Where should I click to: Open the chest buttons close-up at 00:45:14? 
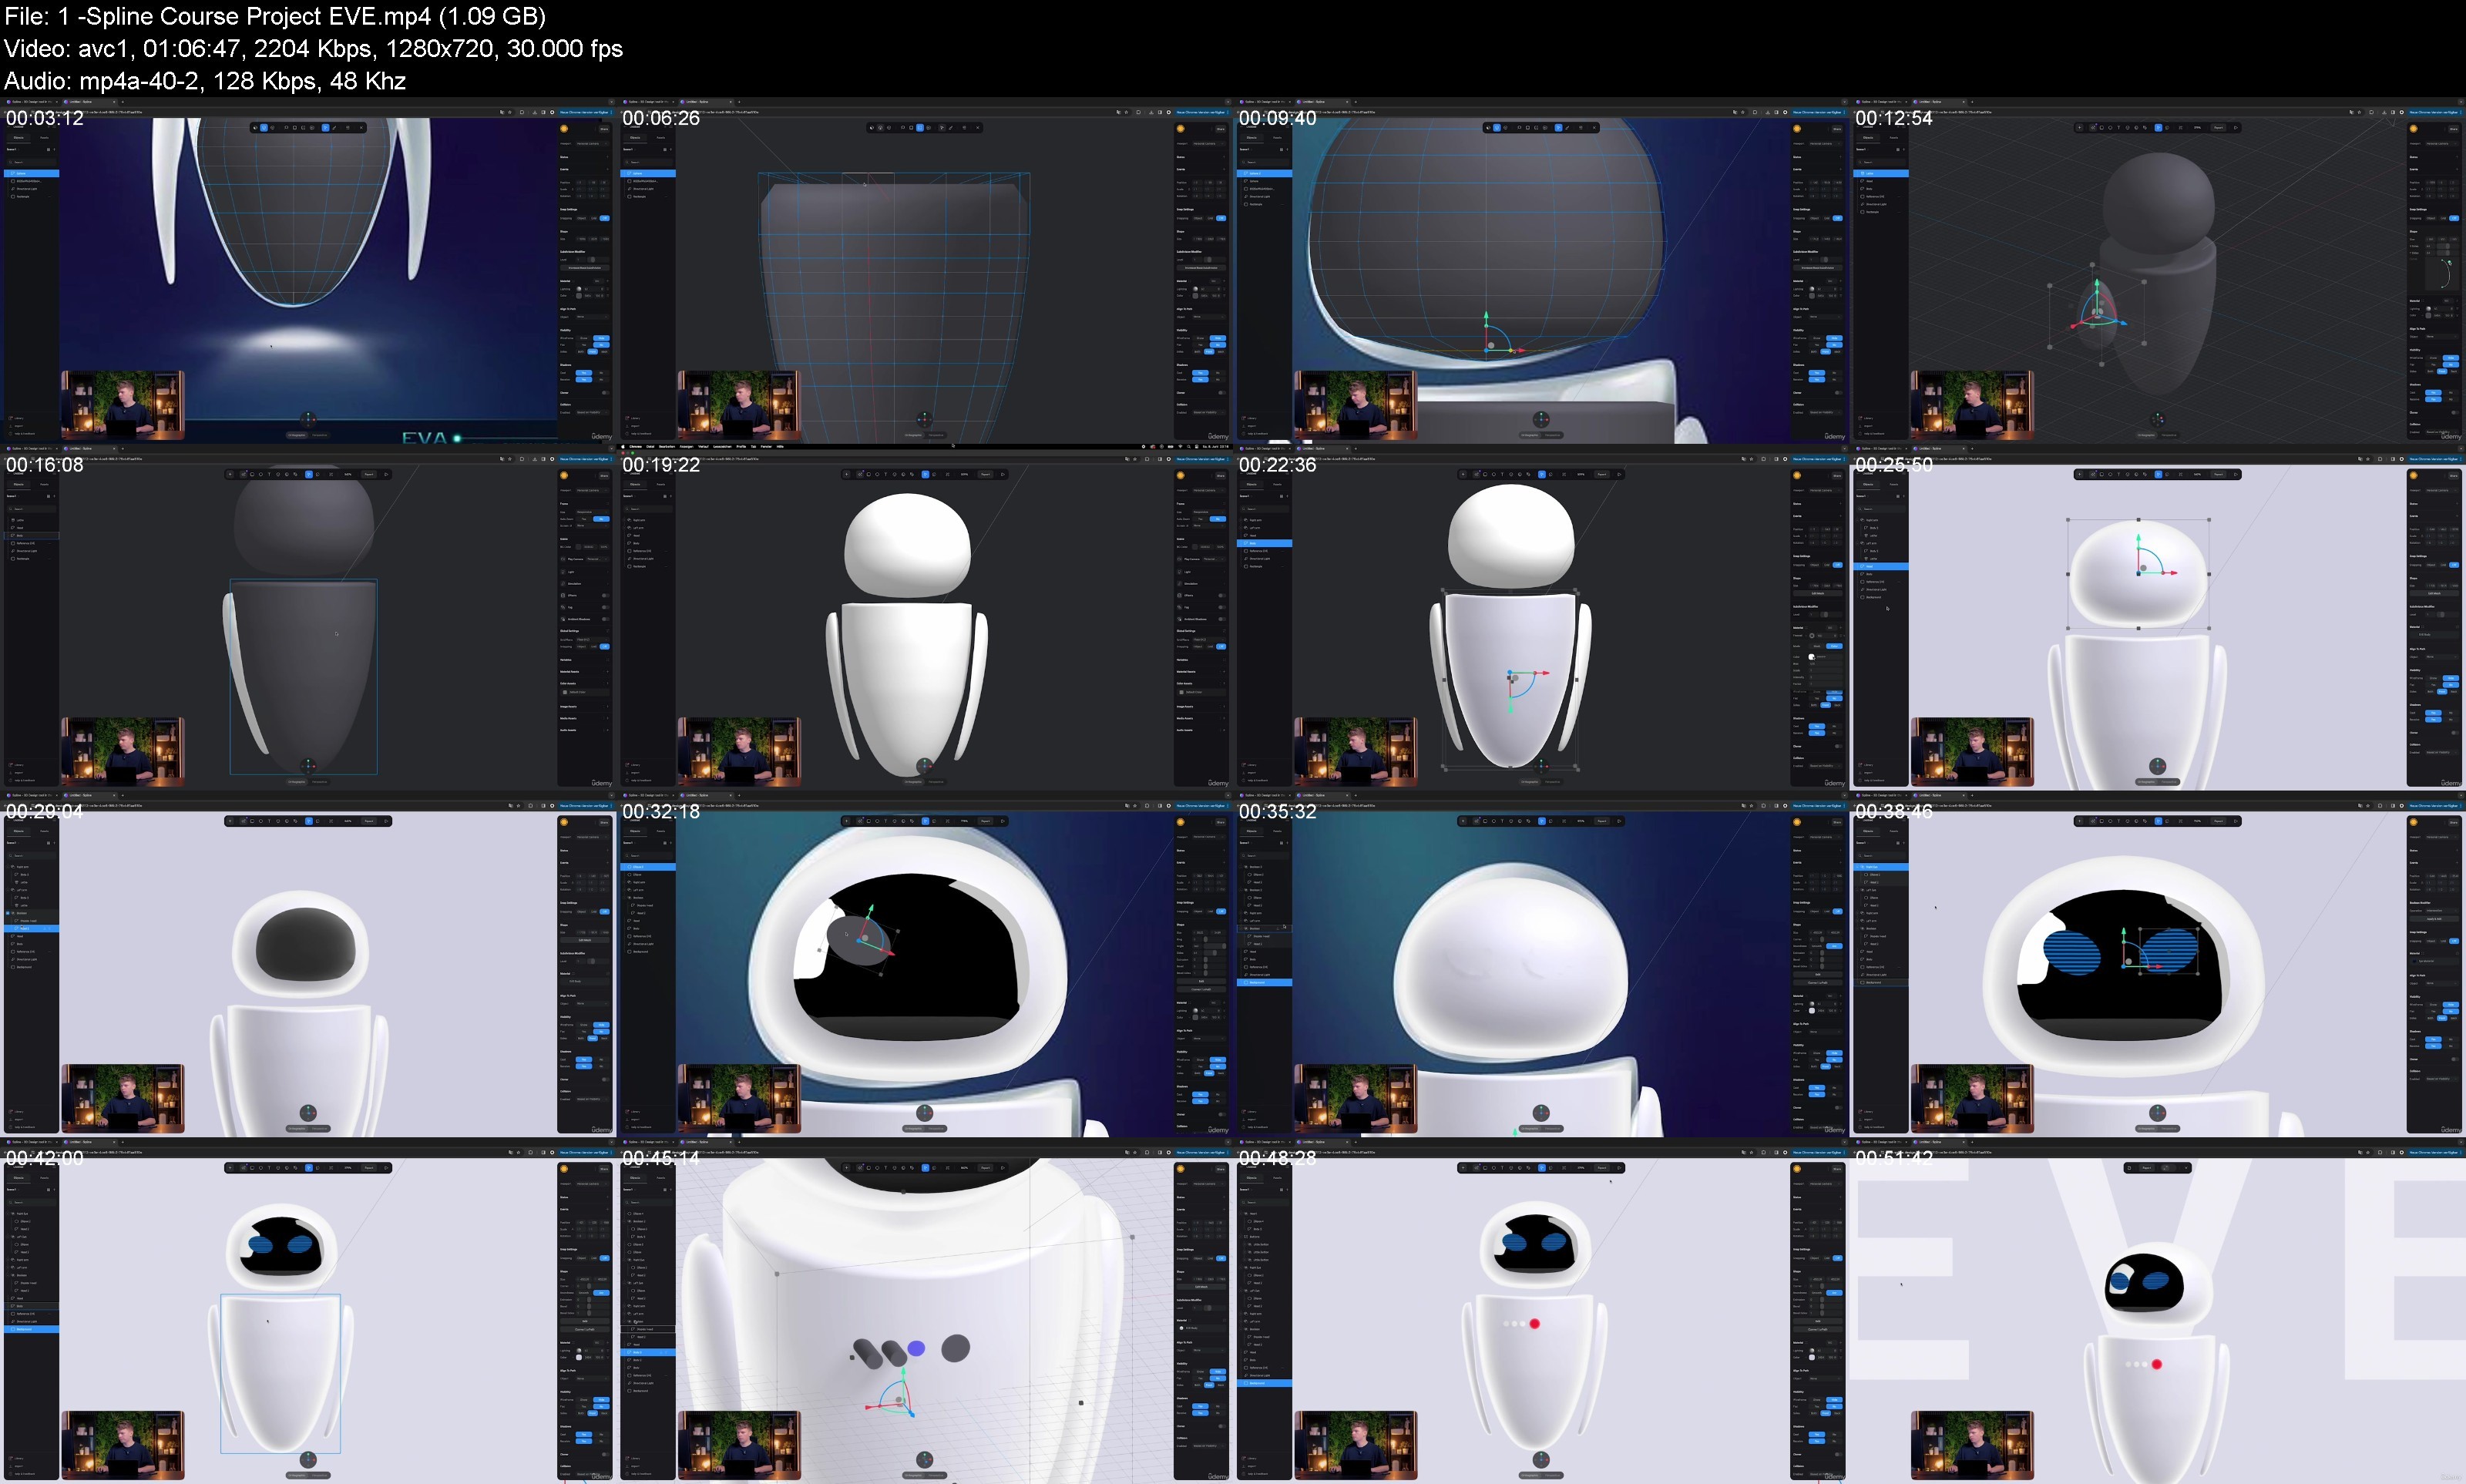pos(924,1310)
